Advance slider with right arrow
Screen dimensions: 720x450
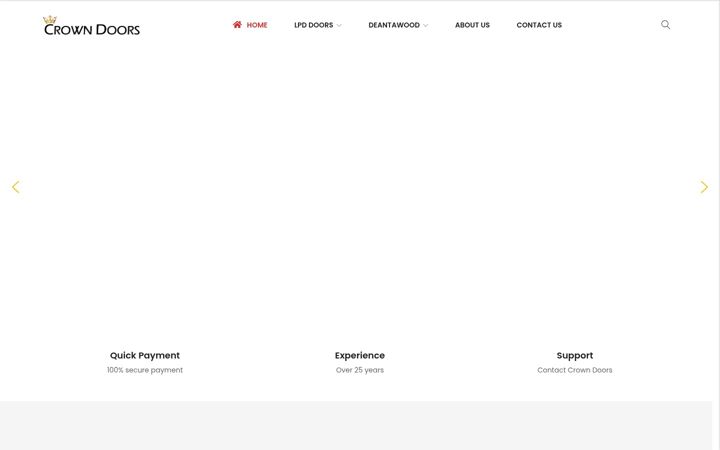(x=704, y=187)
